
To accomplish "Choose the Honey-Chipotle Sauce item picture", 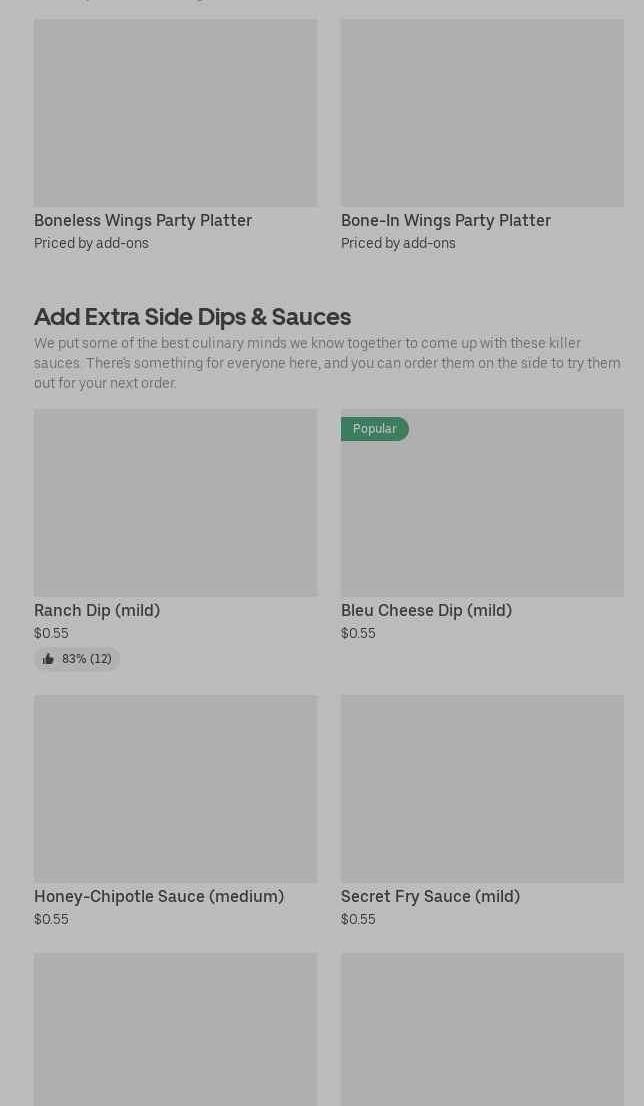I will point(175,789).
